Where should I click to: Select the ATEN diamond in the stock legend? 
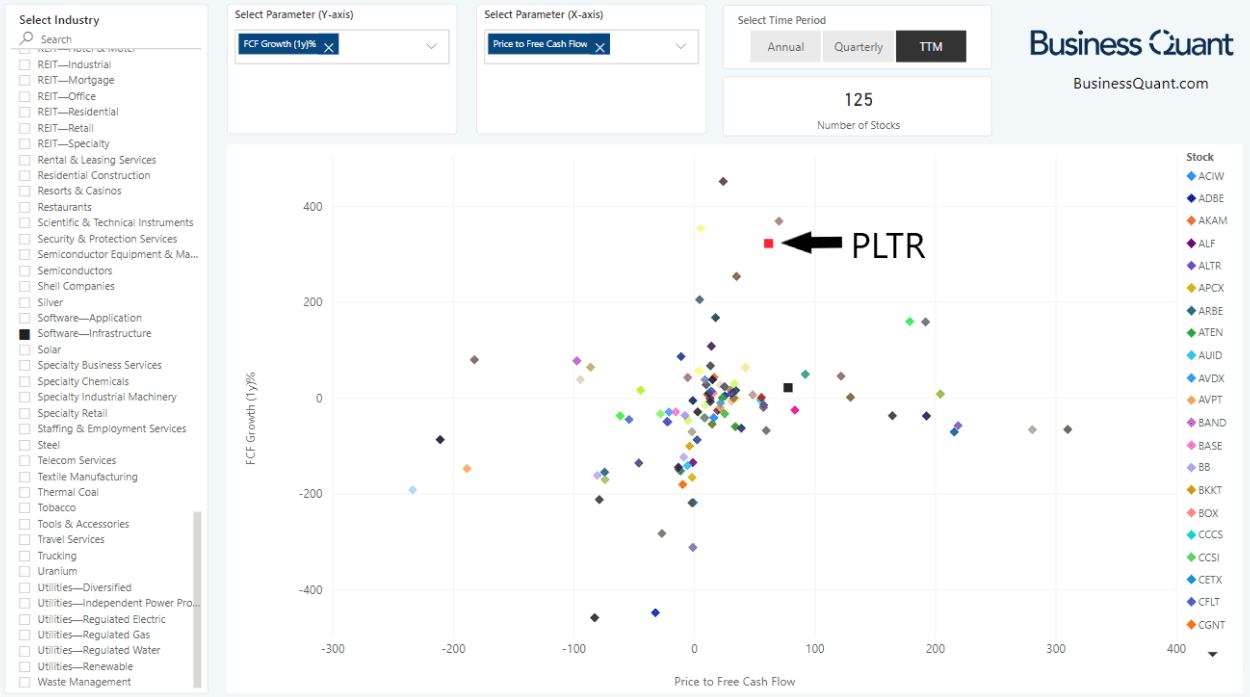tap(1191, 333)
